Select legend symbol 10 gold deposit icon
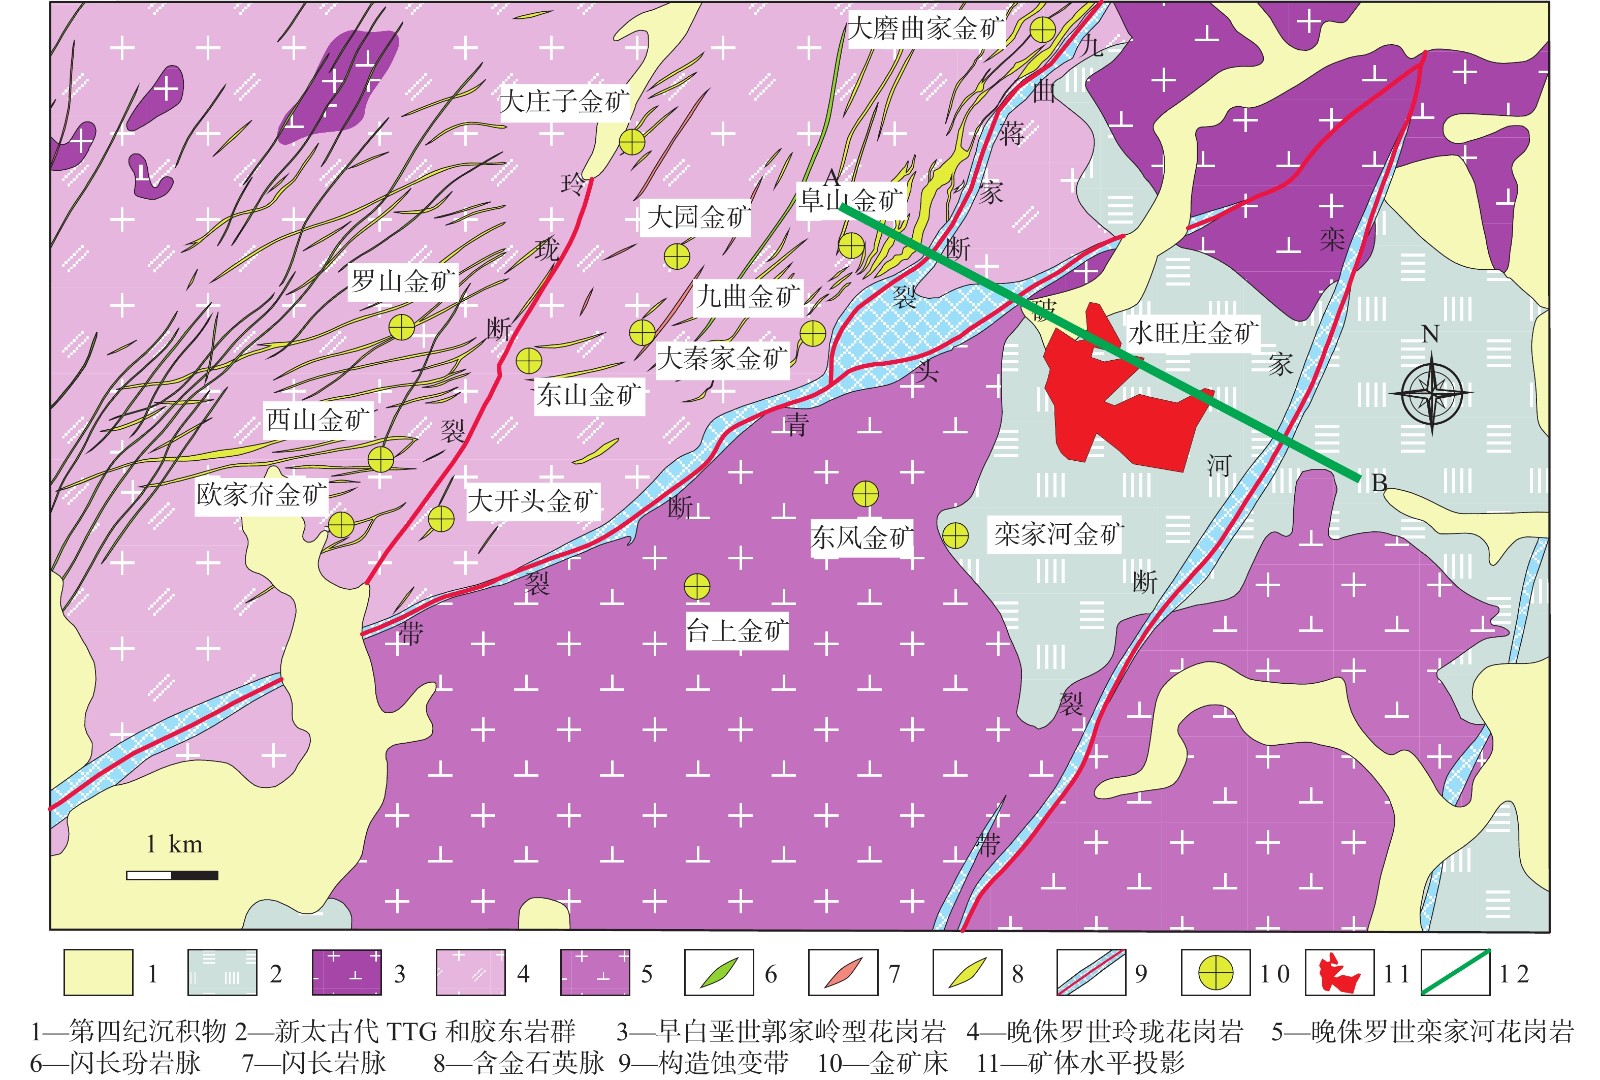The height and width of the screenshot is (1080, 1600). 1215,973
